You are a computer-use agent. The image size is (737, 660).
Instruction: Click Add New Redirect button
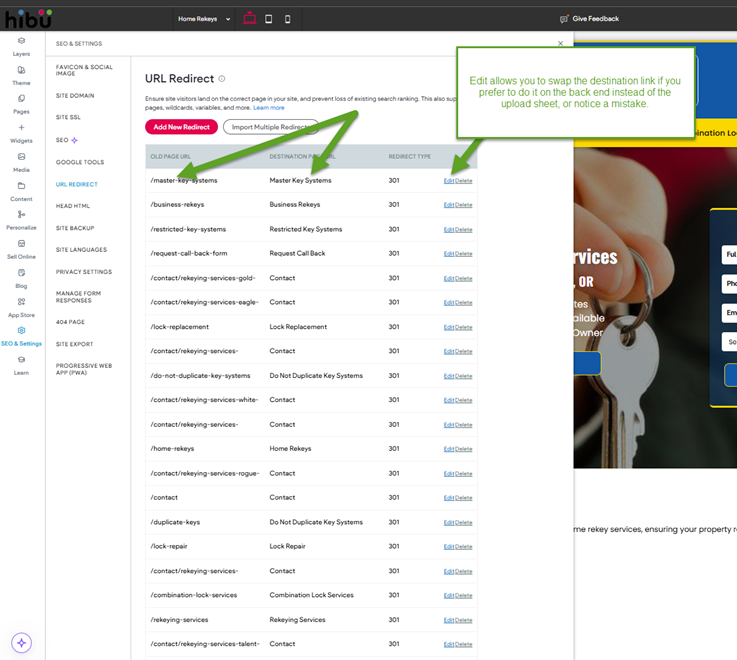coord(181,127)
